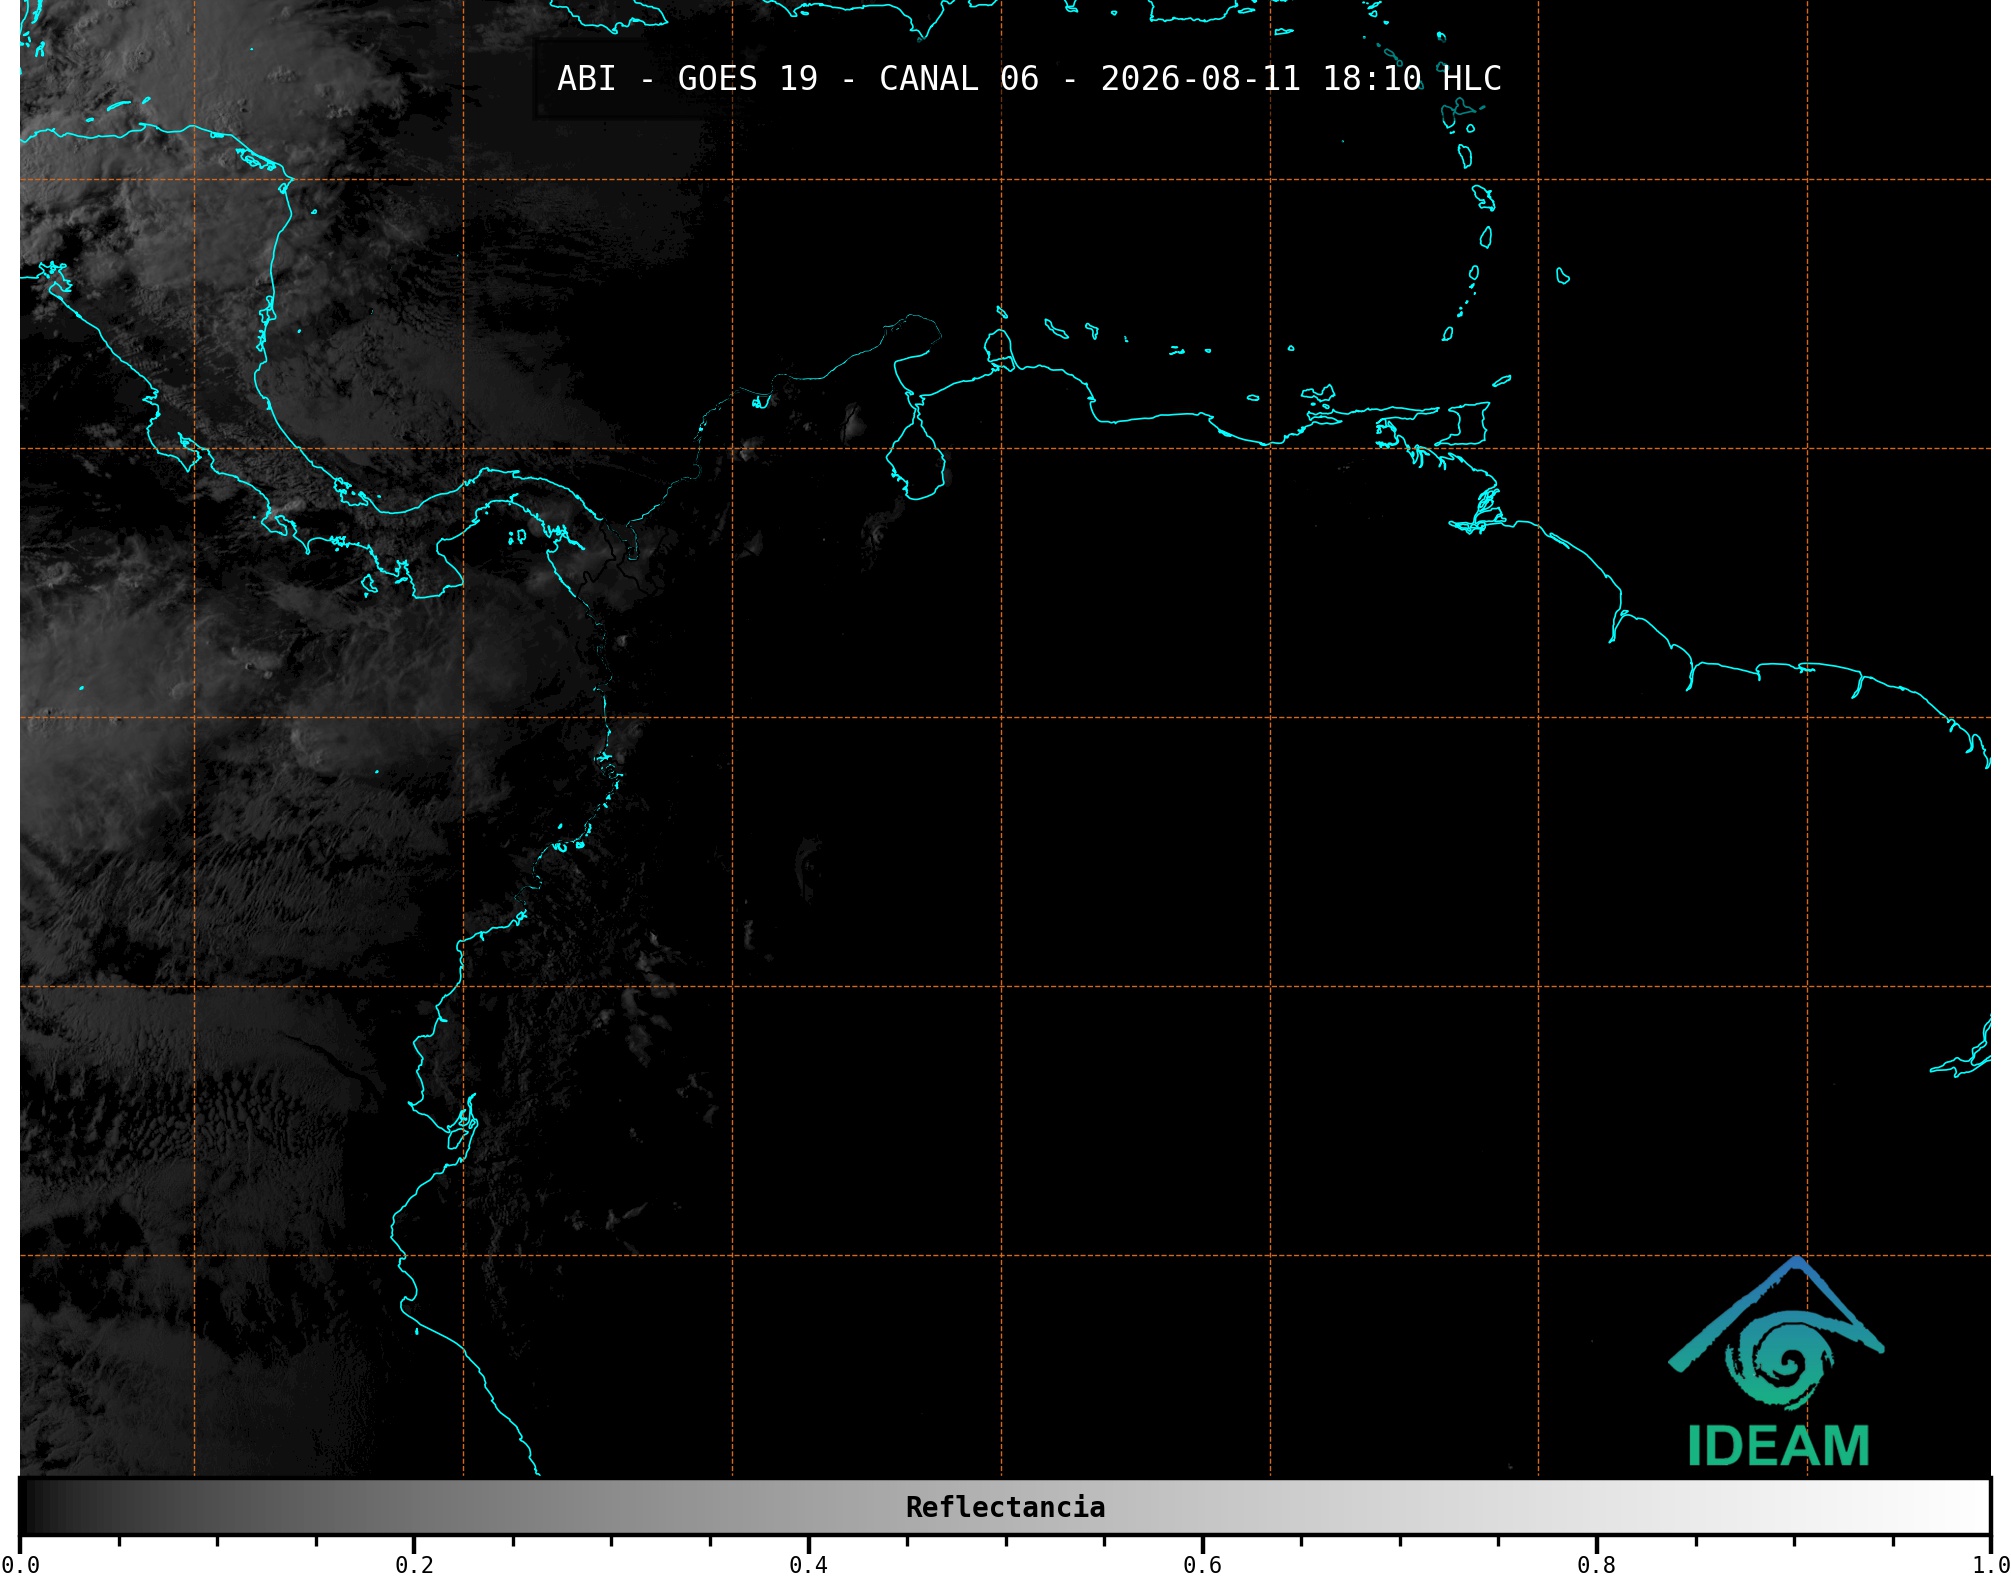Click the 0.8 tick label on colorbar
Screen dimensions: 2011x1577
coord(1596,1564)
